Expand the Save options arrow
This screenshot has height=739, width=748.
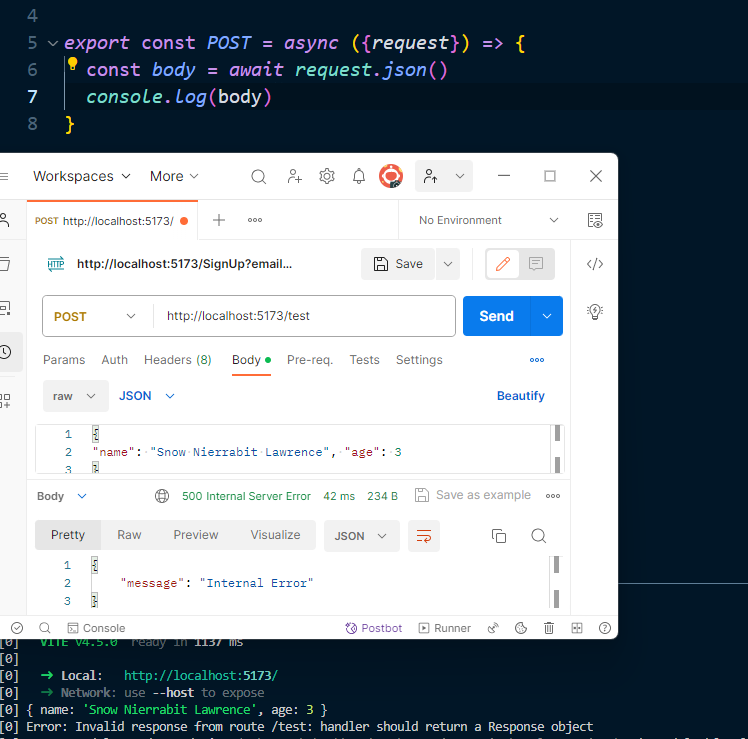(448, 264)
